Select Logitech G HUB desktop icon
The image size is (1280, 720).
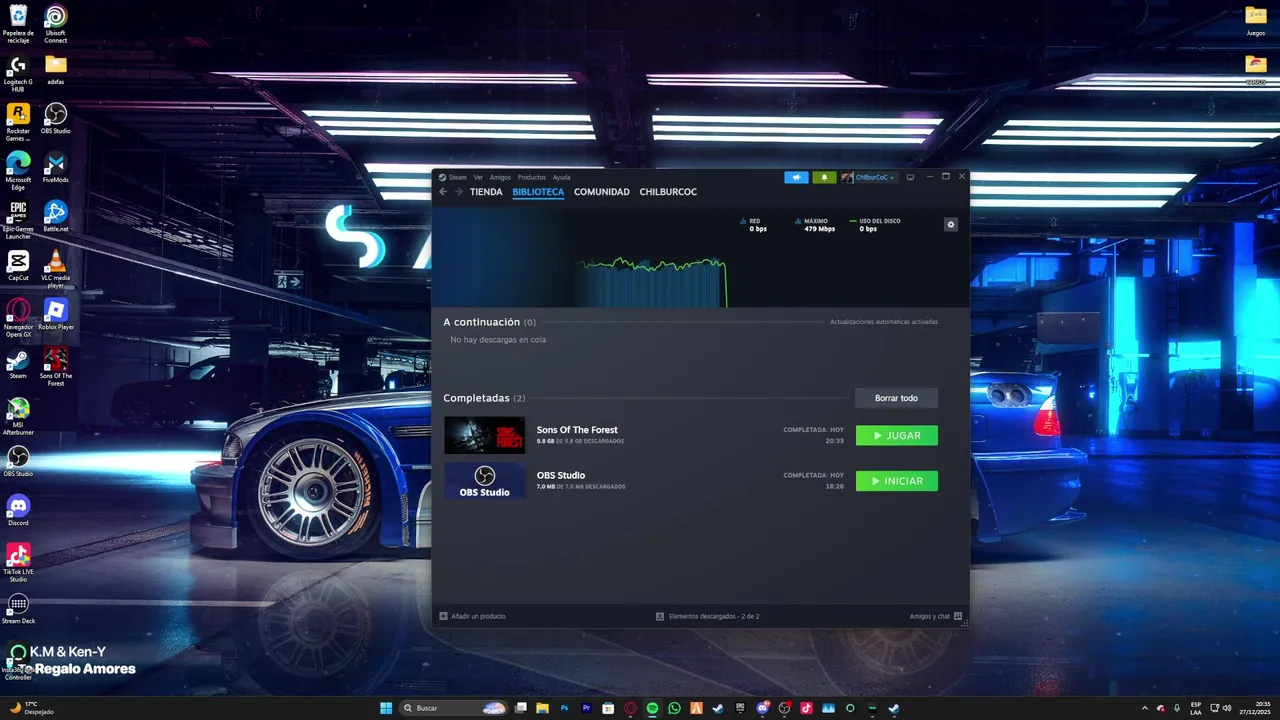[x=18, y=73]
